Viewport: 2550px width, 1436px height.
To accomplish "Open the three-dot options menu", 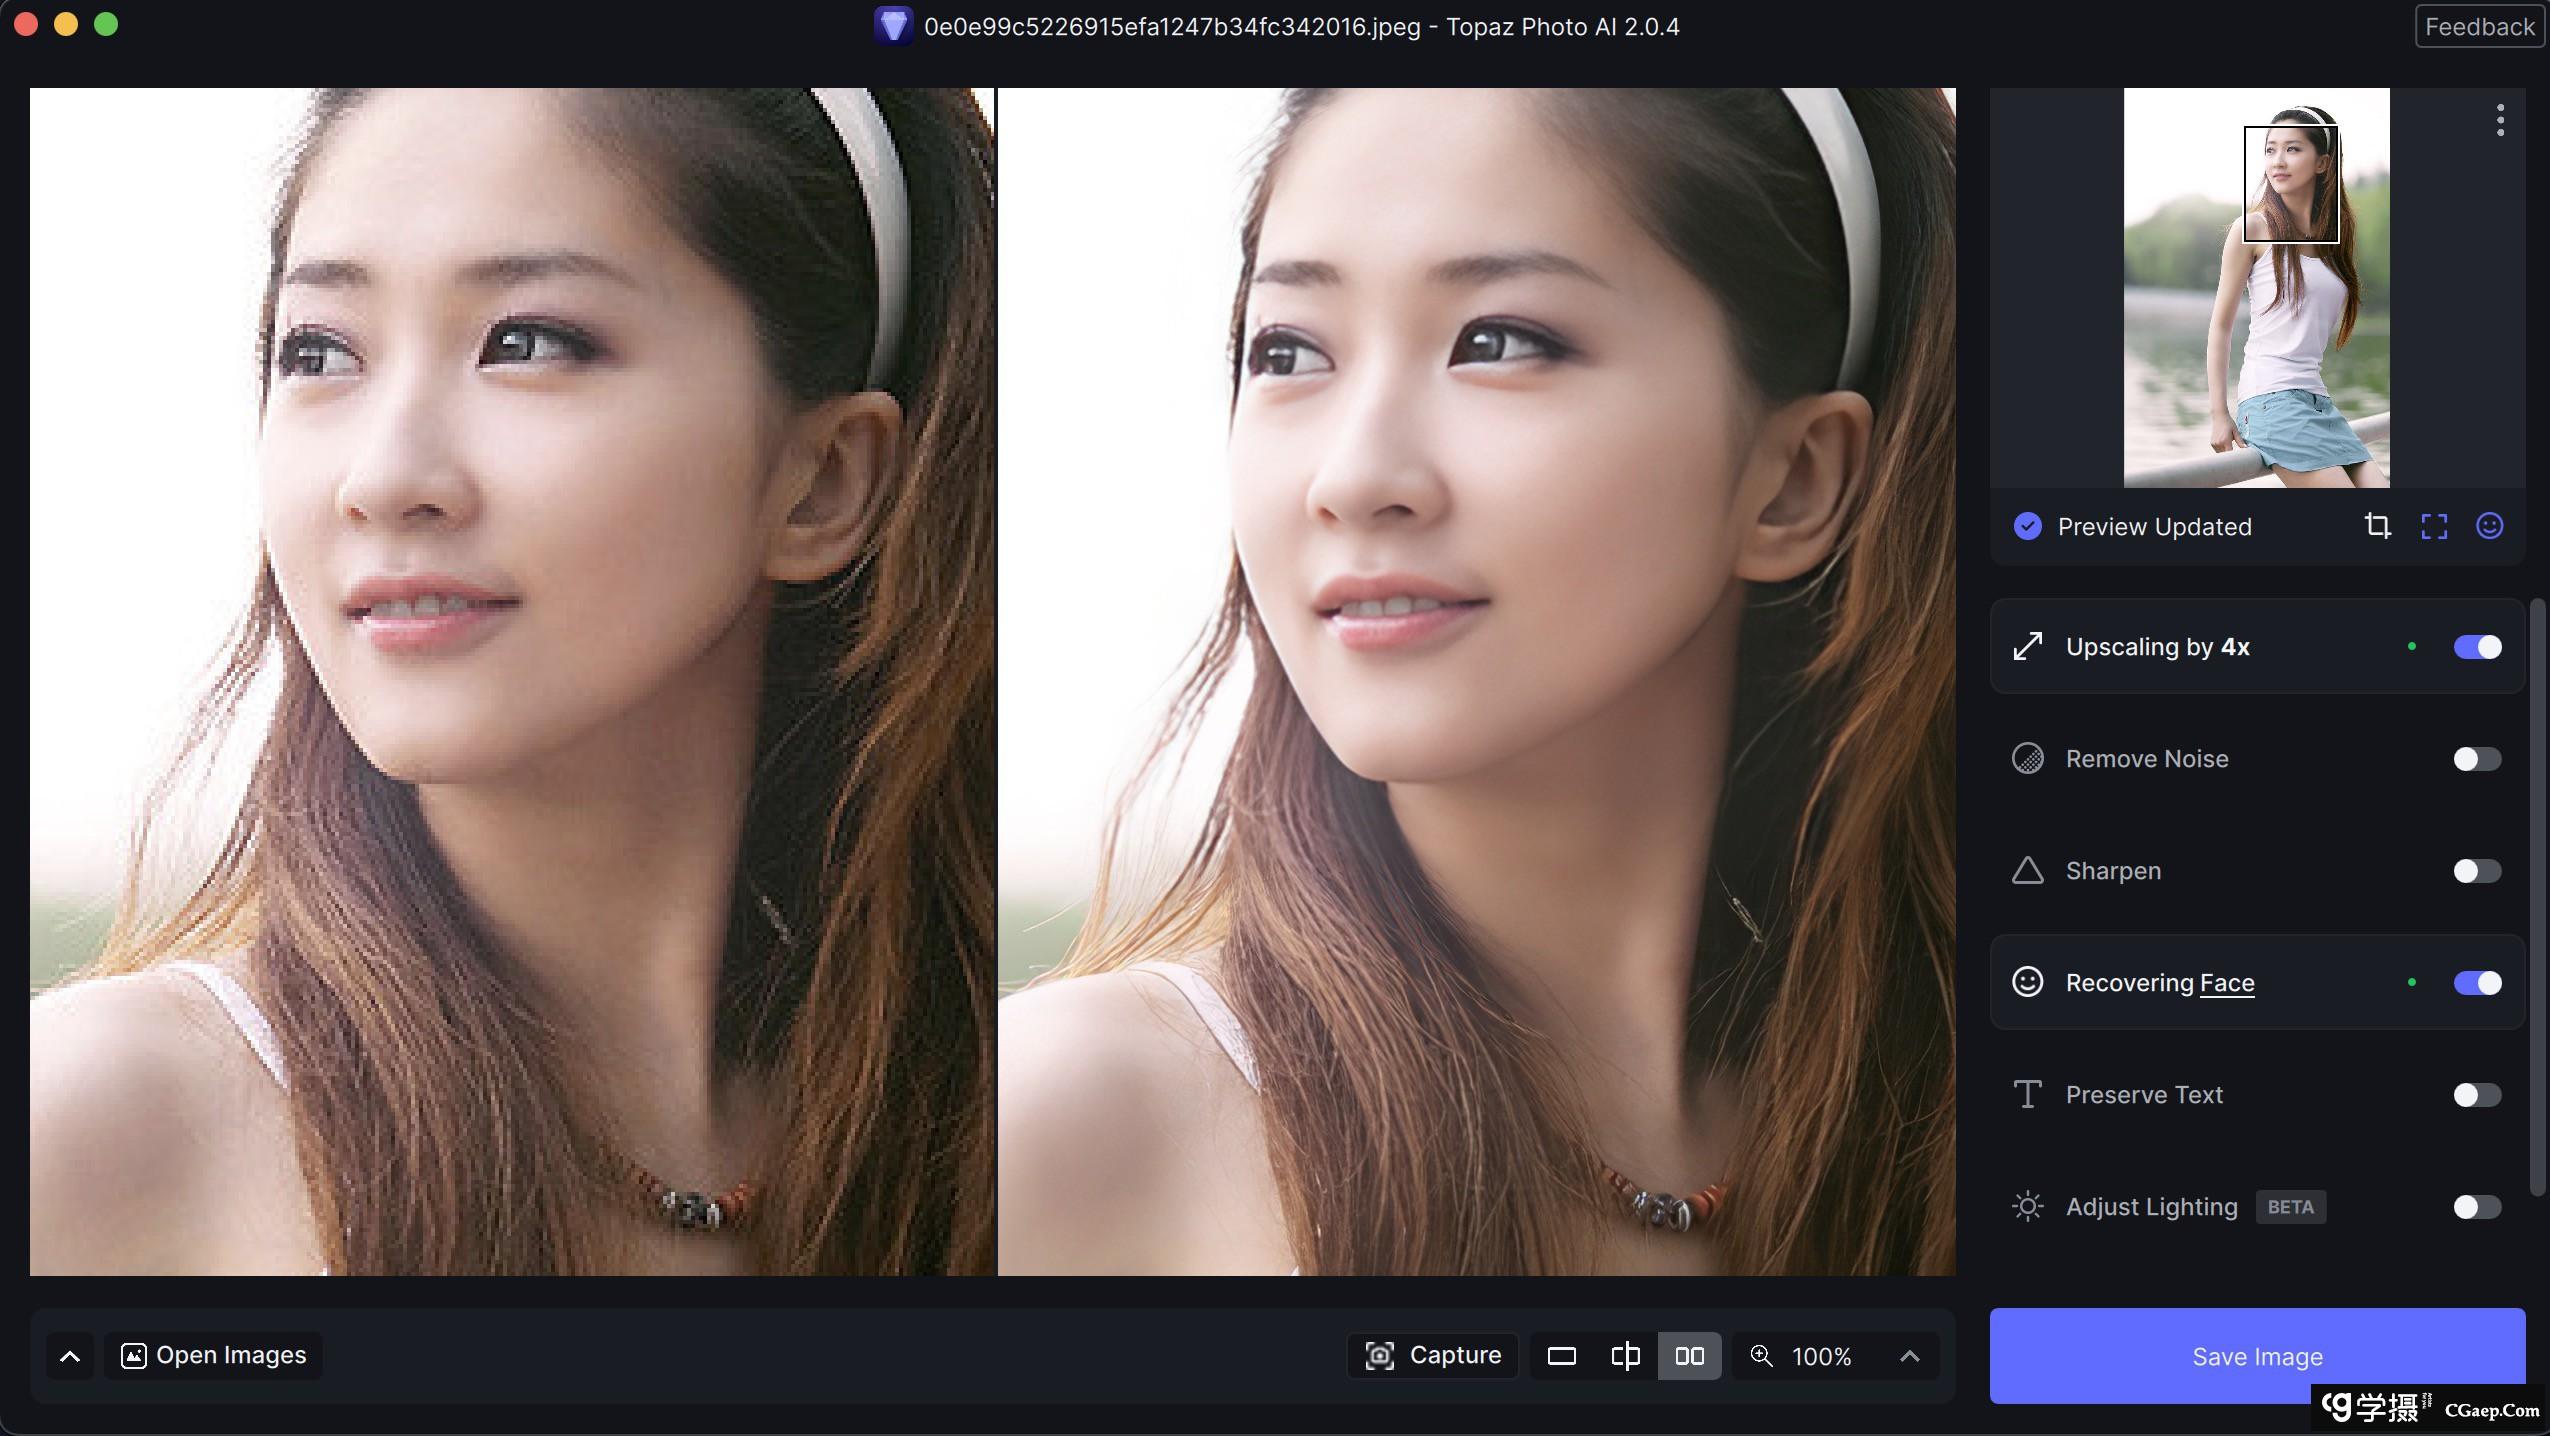I will [2500, 120].
